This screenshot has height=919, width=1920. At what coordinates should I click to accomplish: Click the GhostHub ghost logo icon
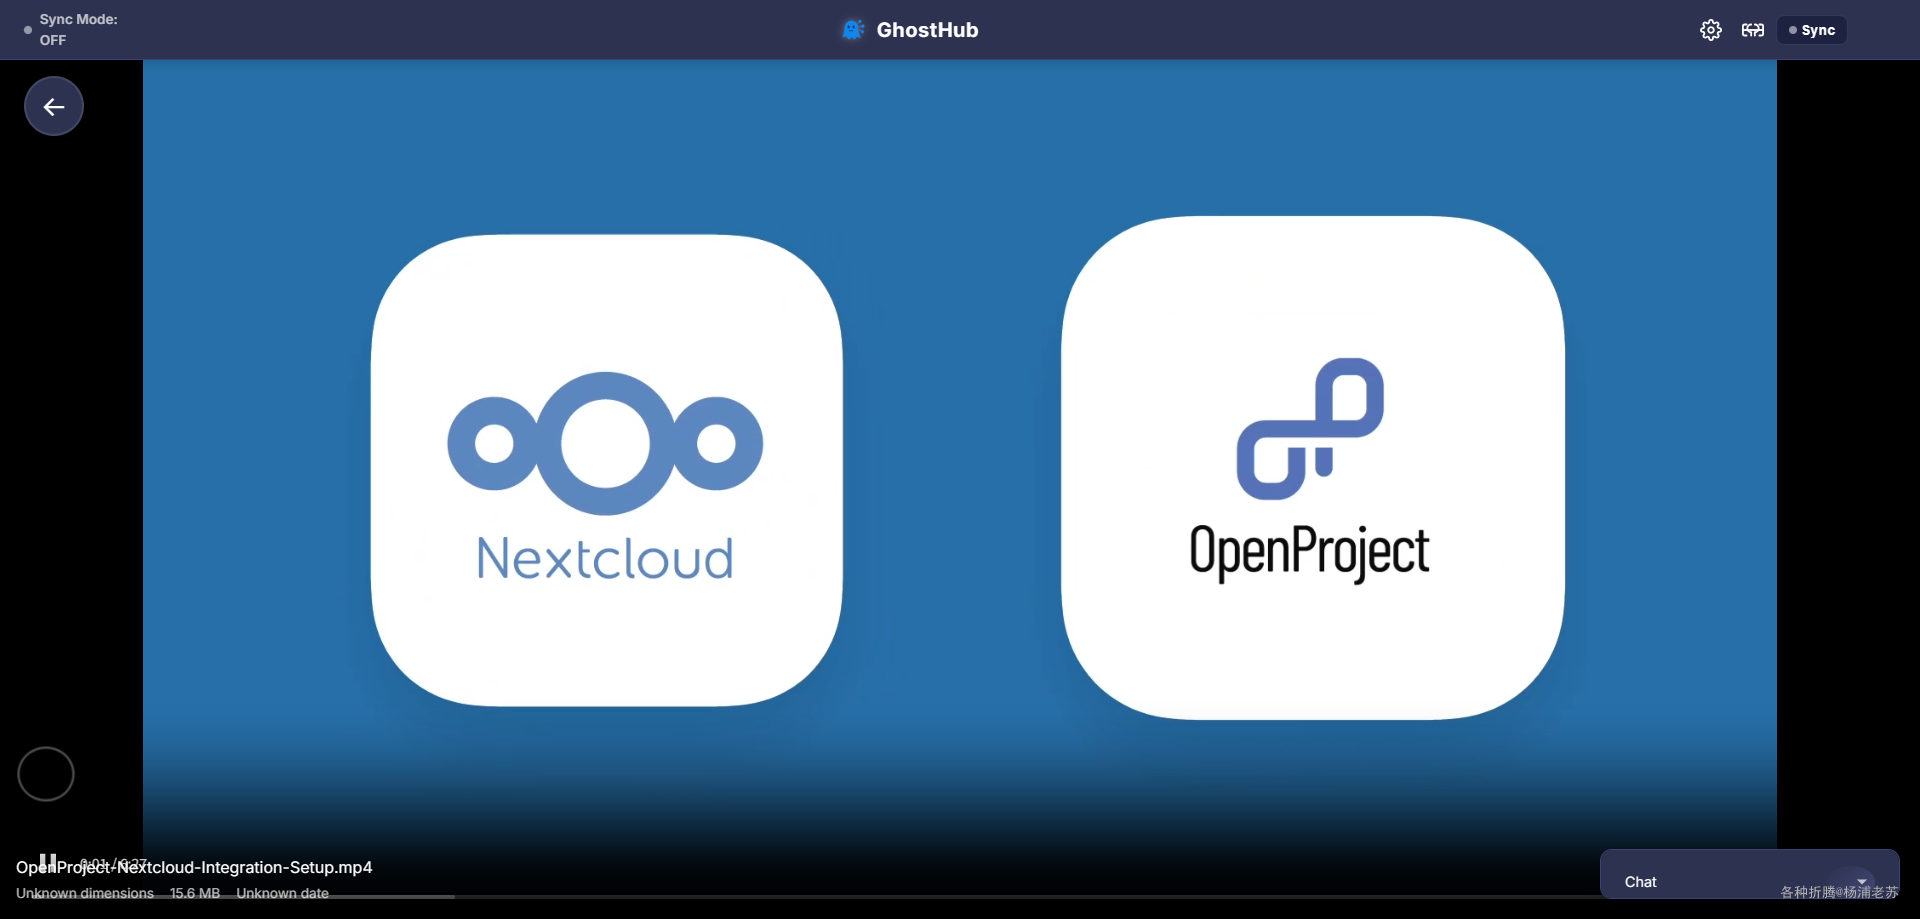(x=853, y=30)
